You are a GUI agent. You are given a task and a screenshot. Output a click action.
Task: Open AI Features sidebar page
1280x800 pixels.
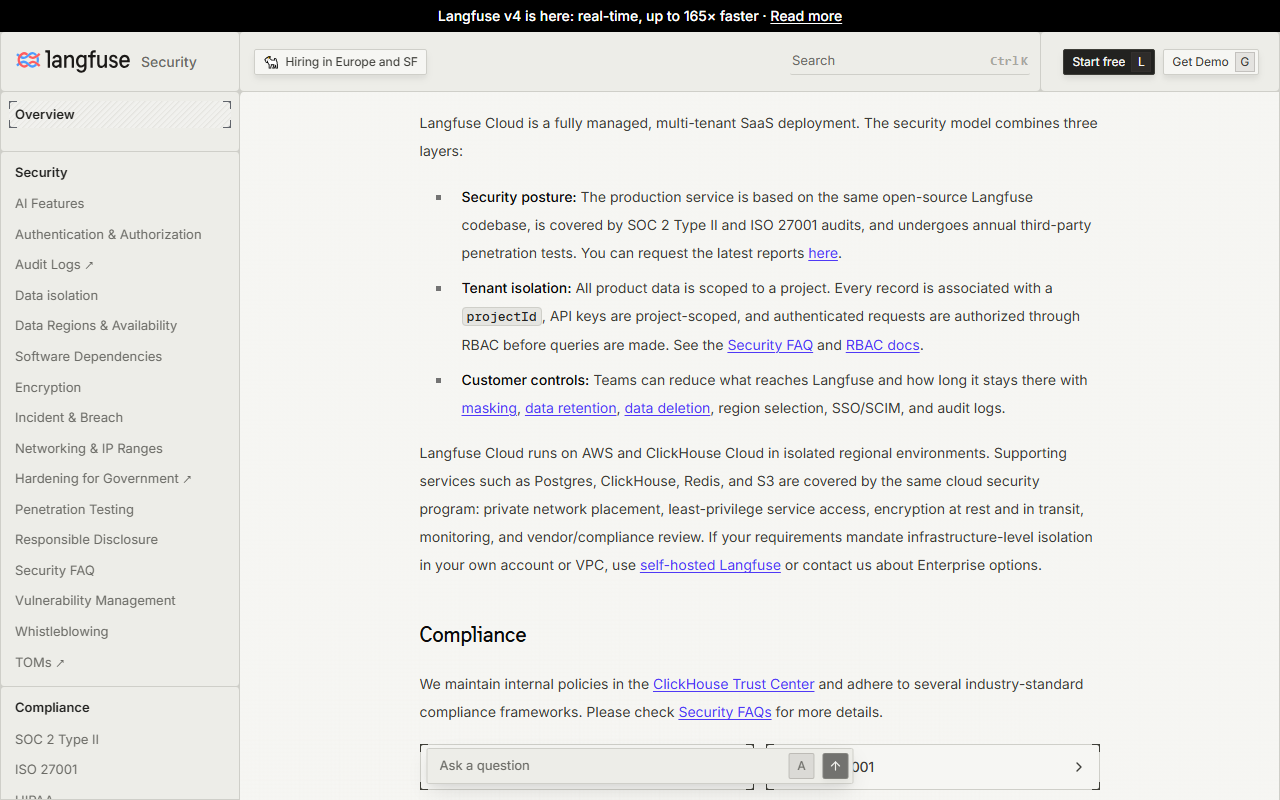click(50, 204)
